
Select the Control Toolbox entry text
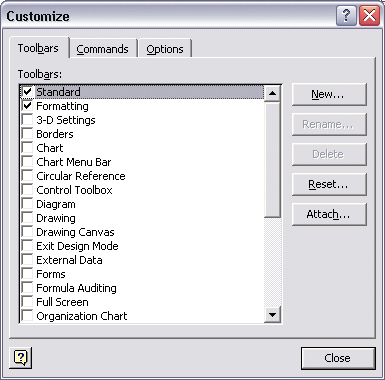[x=74, y=190]
